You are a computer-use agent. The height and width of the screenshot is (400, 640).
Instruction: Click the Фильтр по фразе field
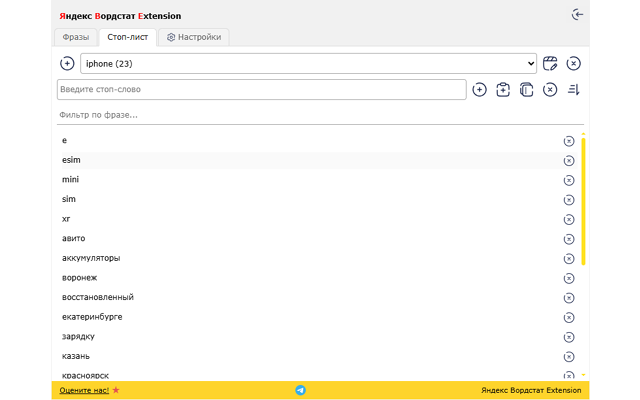point(320,115)
